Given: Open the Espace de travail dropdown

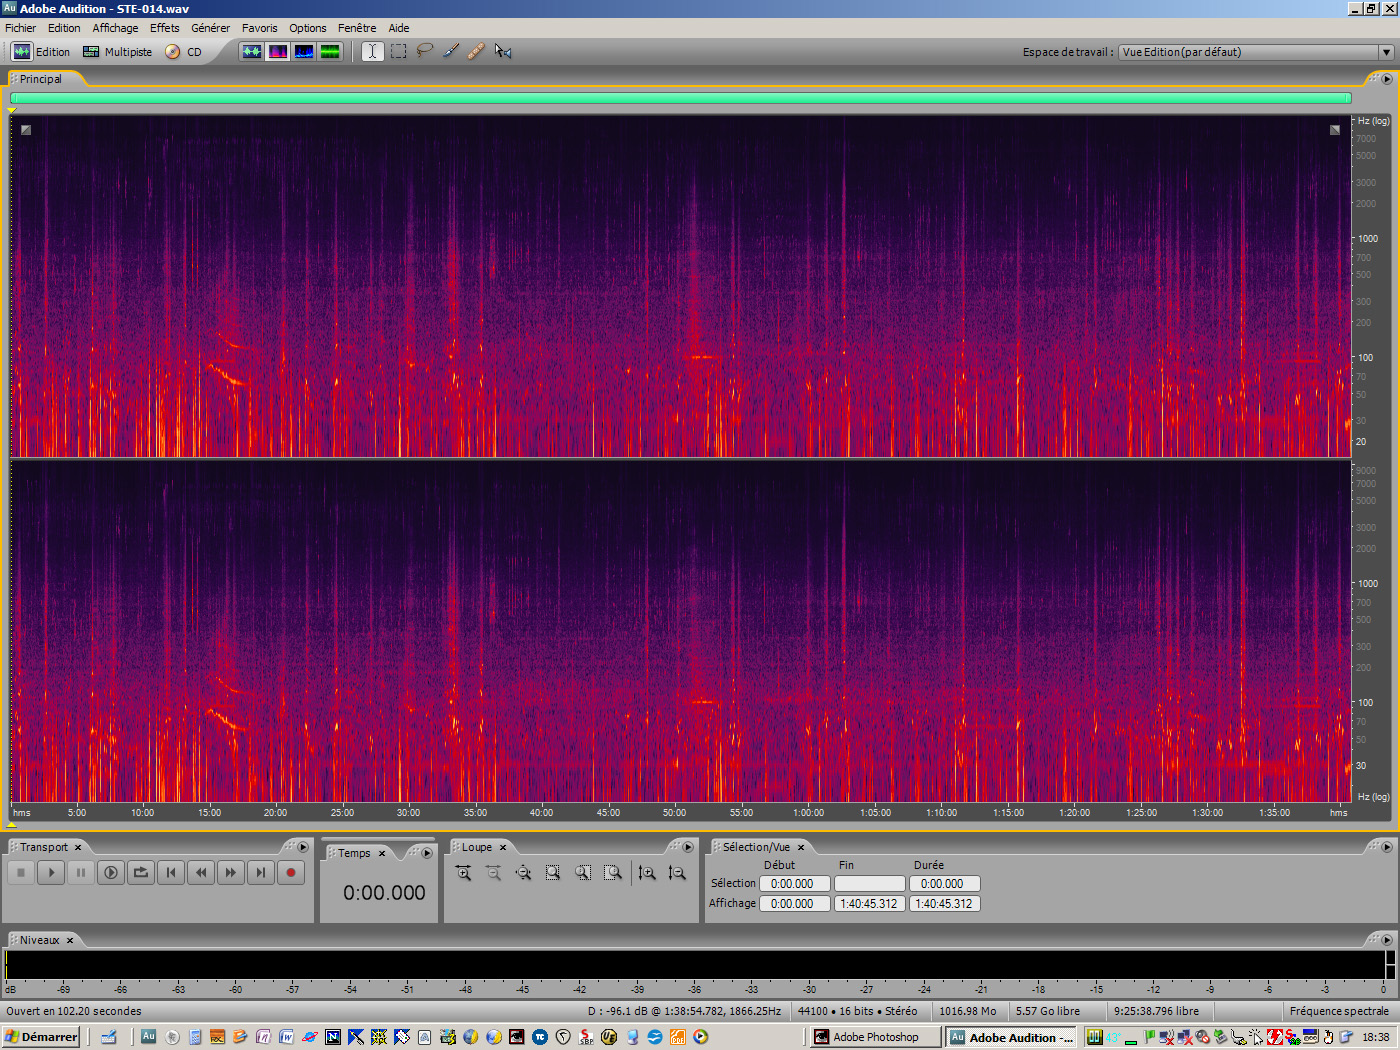Looking at the screenshot, I should click(1386, 52).
